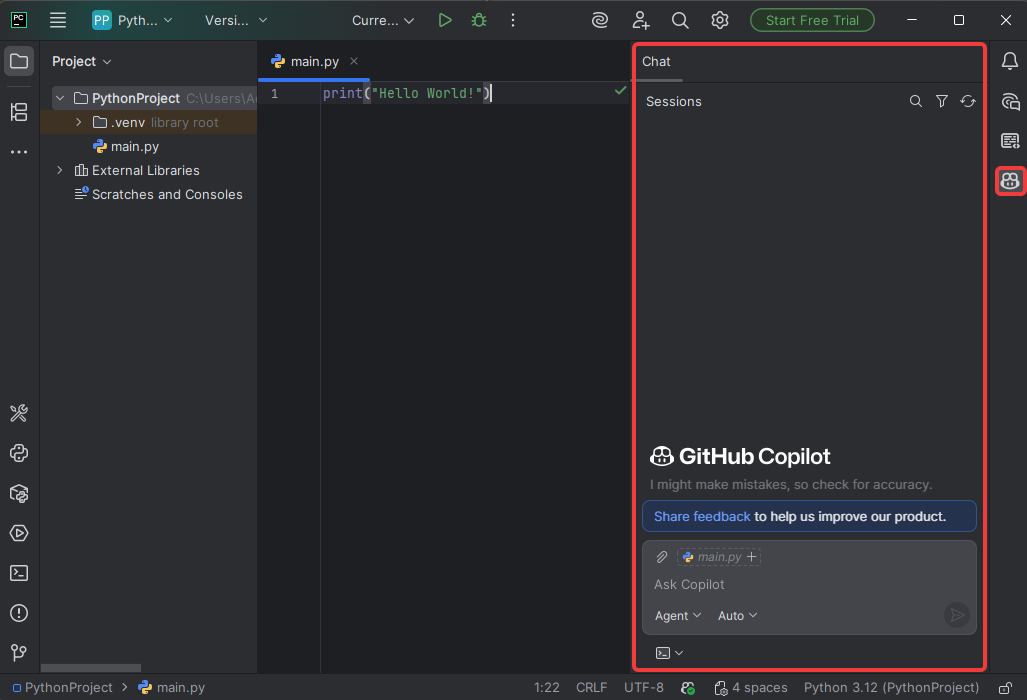Expand the .venv folder
The image size is (1027, 700).
click(79, 122)
